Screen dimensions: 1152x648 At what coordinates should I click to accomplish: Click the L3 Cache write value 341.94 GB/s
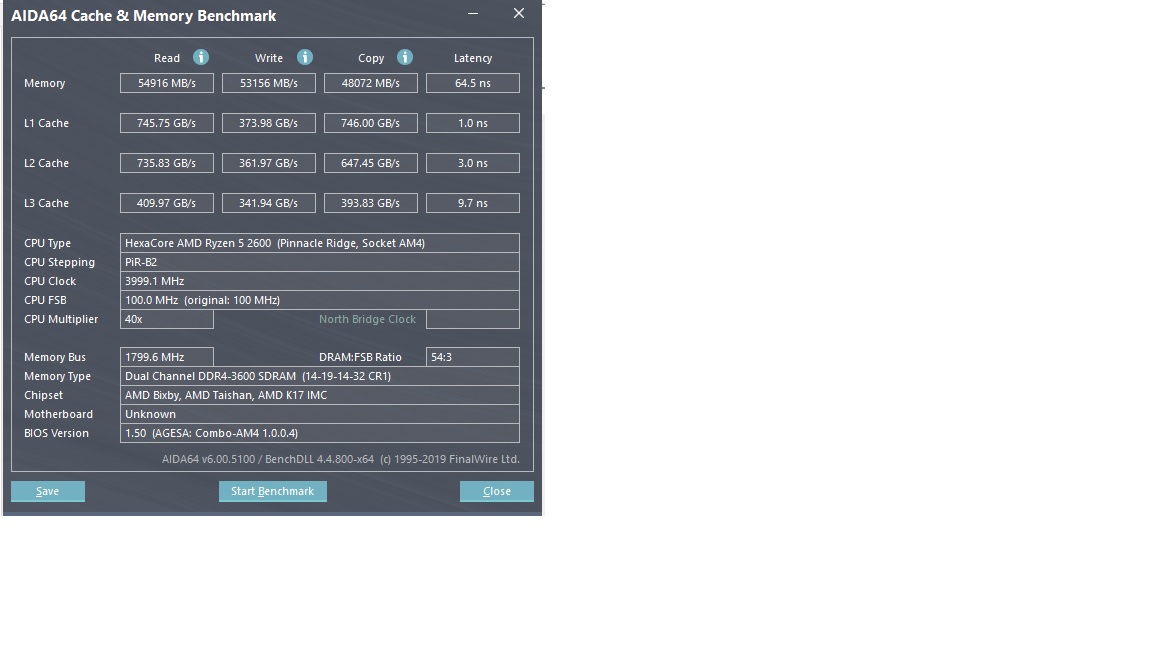pos(269,203)
